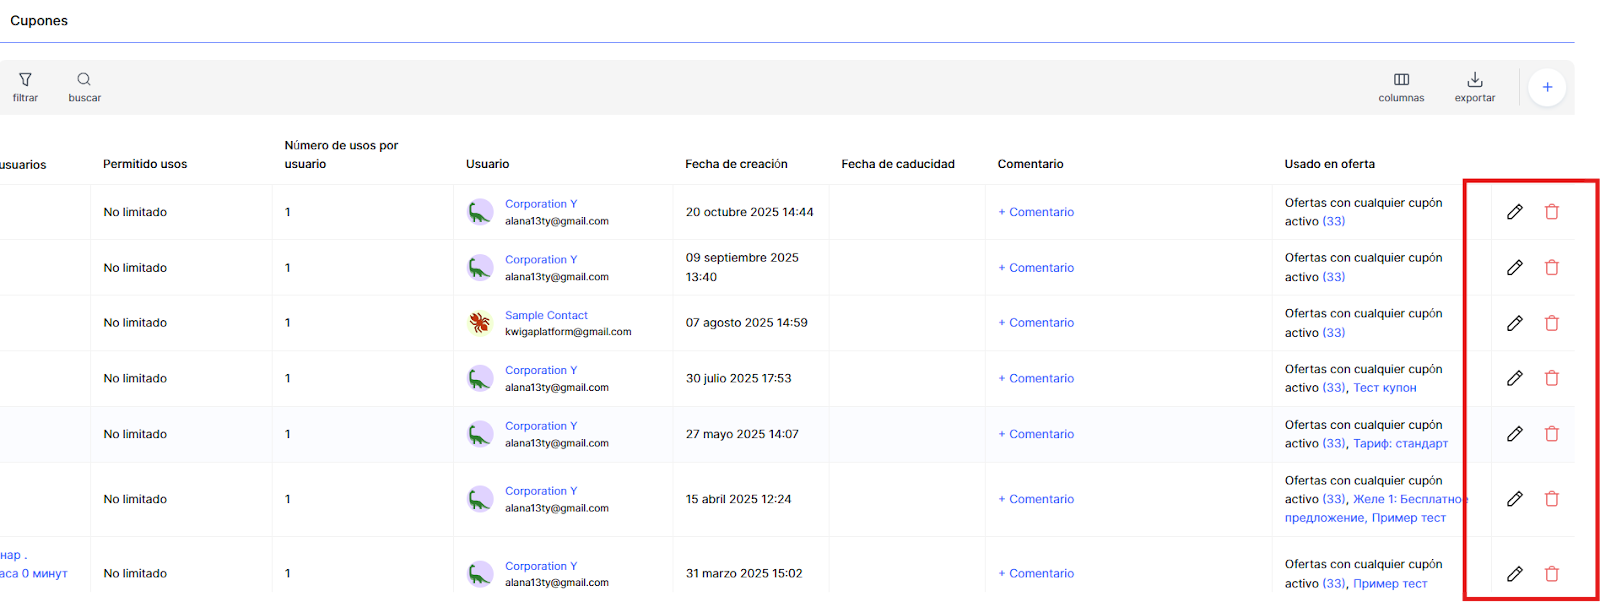
Task: Click the Sample Contact avatar thumbnail
Action: coord(480,323)
